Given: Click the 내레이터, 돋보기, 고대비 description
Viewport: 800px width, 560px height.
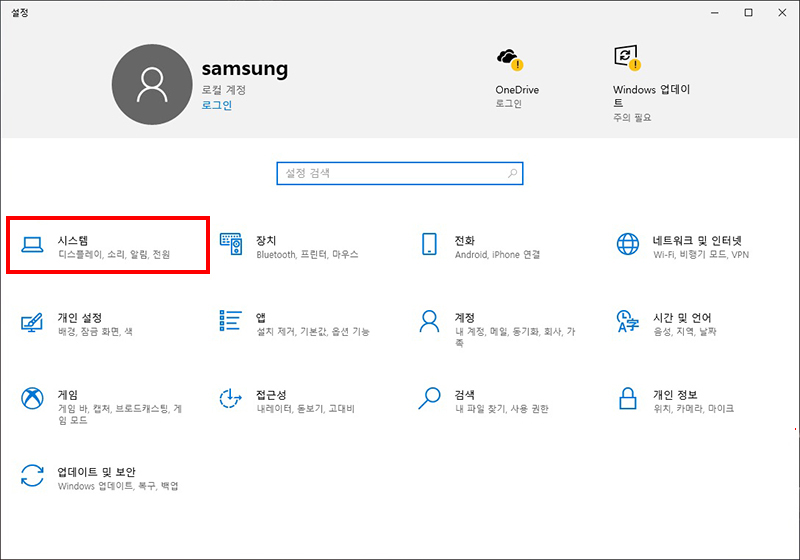Looking at the screenshot, I should tap(305, 409).
